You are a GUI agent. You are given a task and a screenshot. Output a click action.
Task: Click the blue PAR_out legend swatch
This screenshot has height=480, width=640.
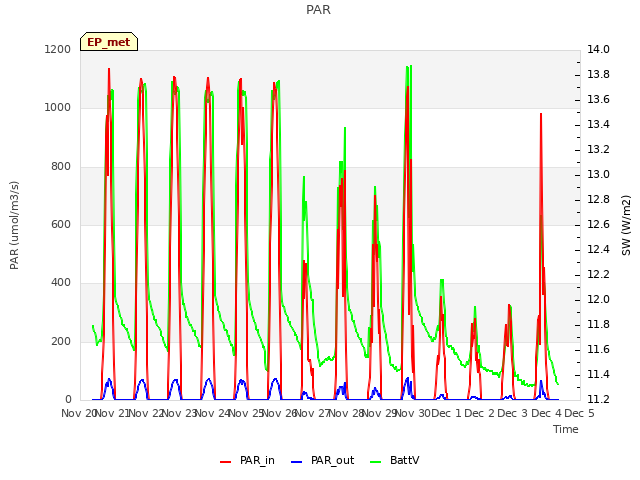(x=297, y=462)
